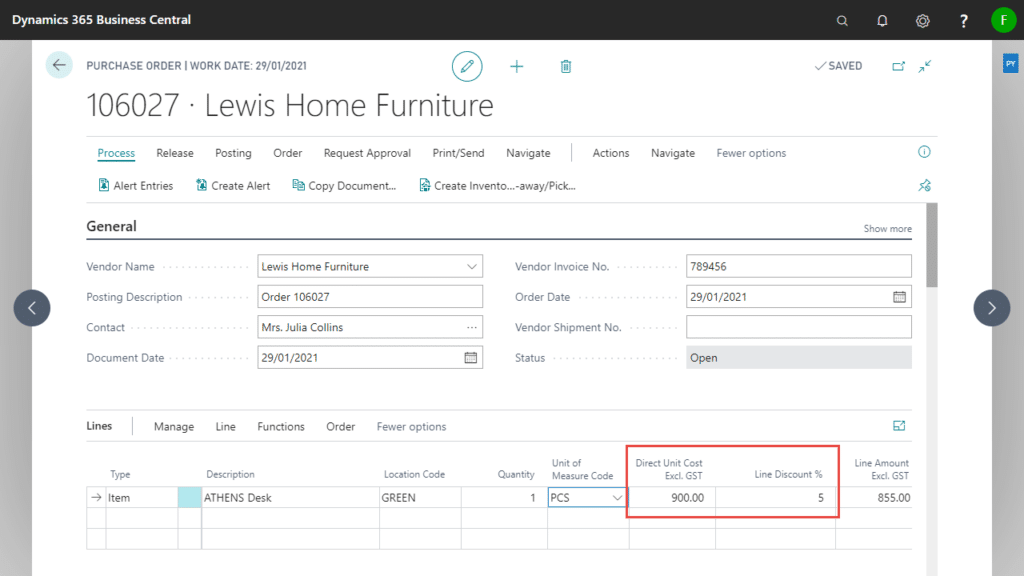
Task: Go to next record arrow
Action: 991,308
